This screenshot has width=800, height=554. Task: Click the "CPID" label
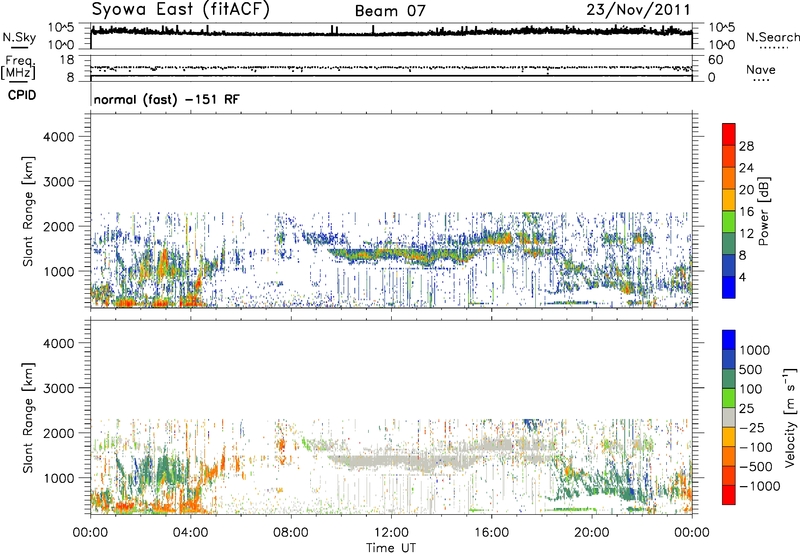(22, 95)
